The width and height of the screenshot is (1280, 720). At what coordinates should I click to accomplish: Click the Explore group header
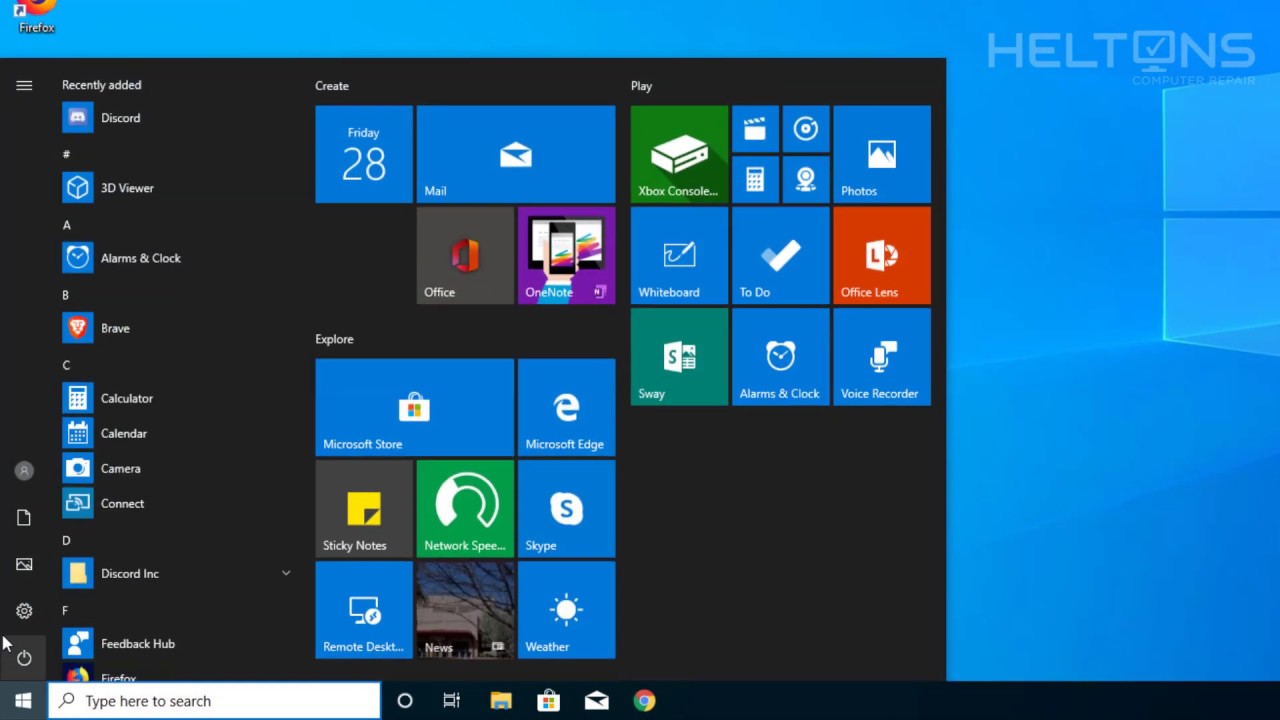point(334,339)
